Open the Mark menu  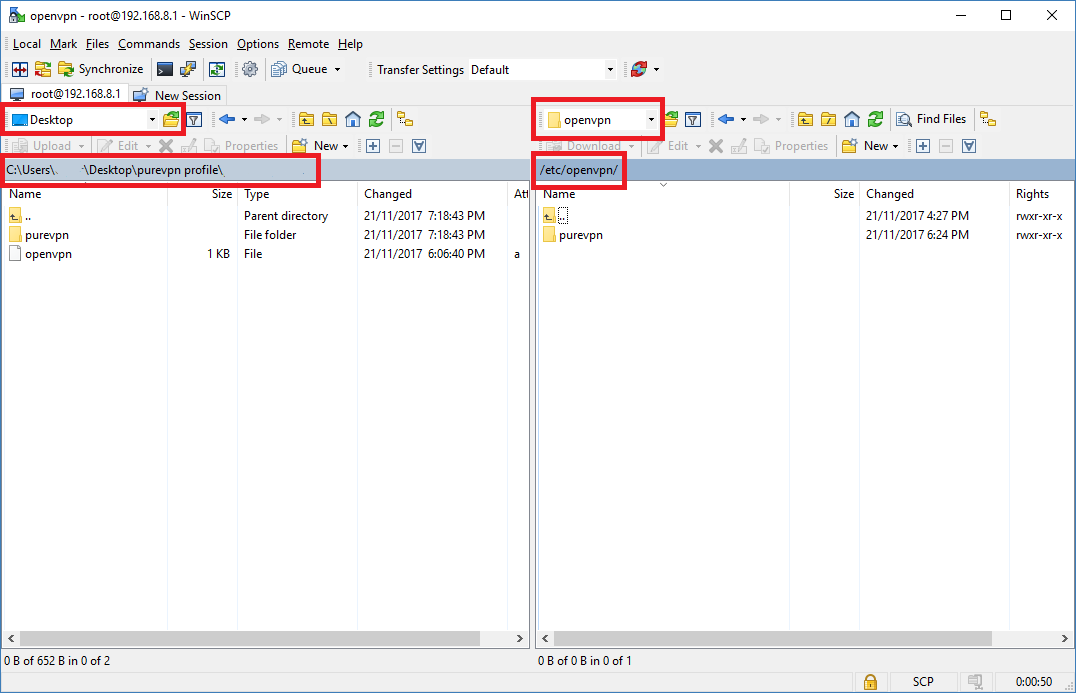click(63, 44)
